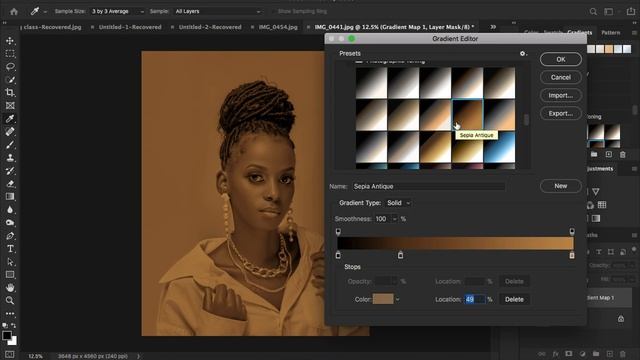Image resolution: width=640 pixels, height=360 pixels.
Task: Open workspace switcher icon
Action: point(609,12)
